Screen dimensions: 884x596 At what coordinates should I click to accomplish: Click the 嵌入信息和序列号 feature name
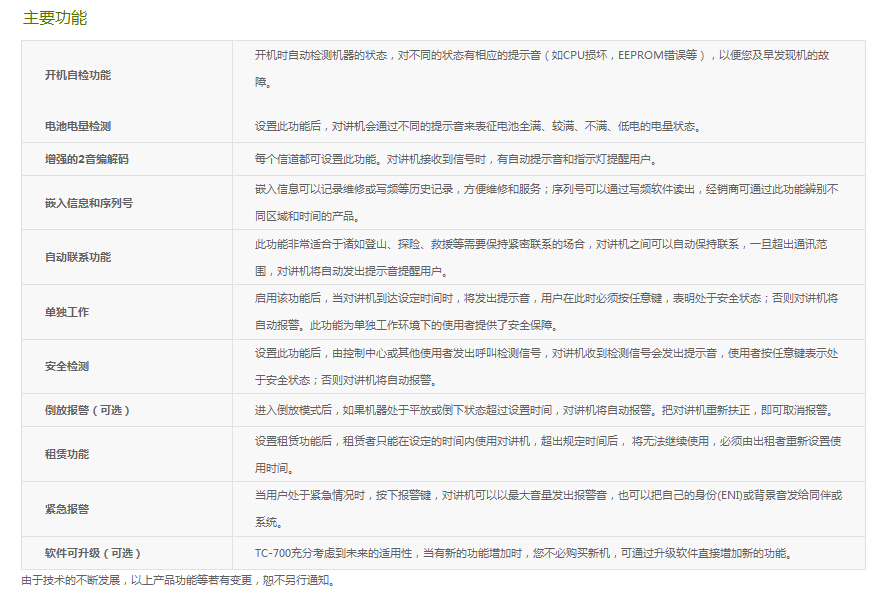(x=89, y=203)
